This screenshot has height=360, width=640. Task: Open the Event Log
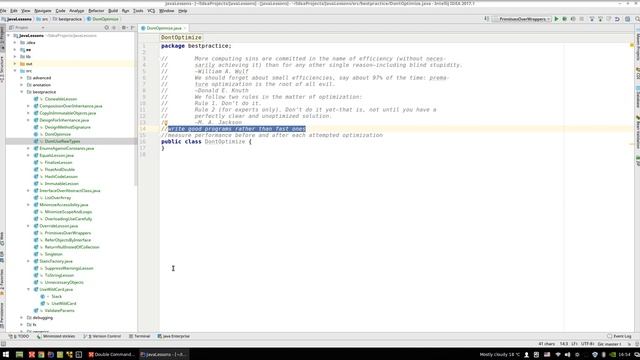pos(619,336)
